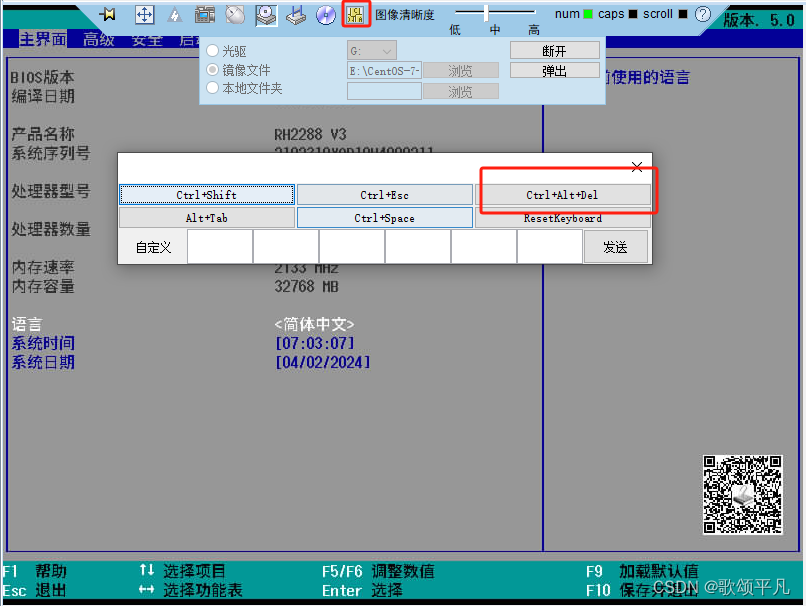Select the 光驱 radio option
This screenshot has height=606, width=806.
pos(213,50)
